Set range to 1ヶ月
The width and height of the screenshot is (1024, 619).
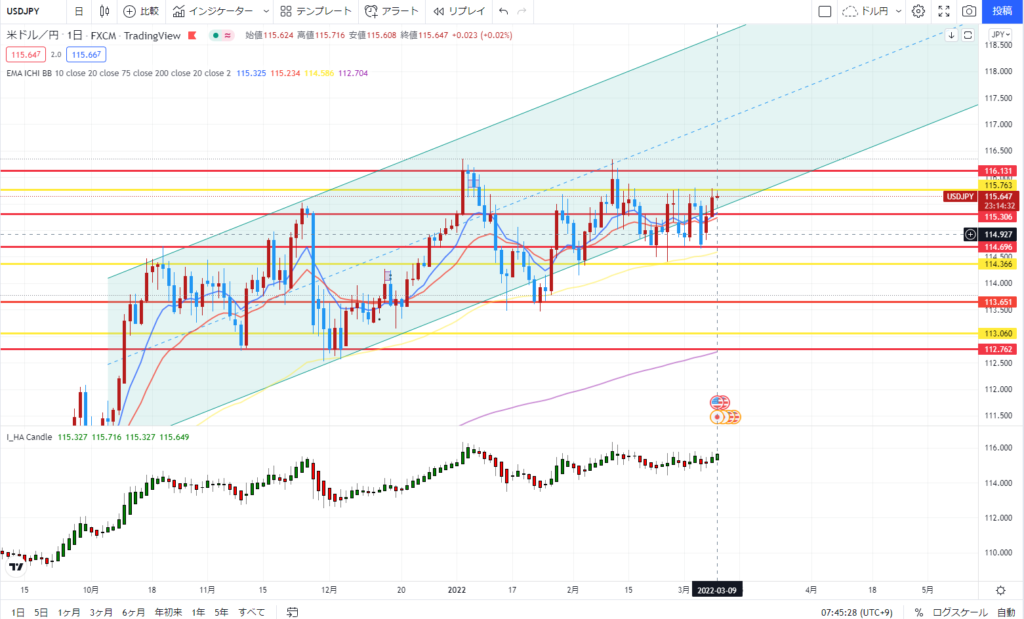(x=69, y=612)
